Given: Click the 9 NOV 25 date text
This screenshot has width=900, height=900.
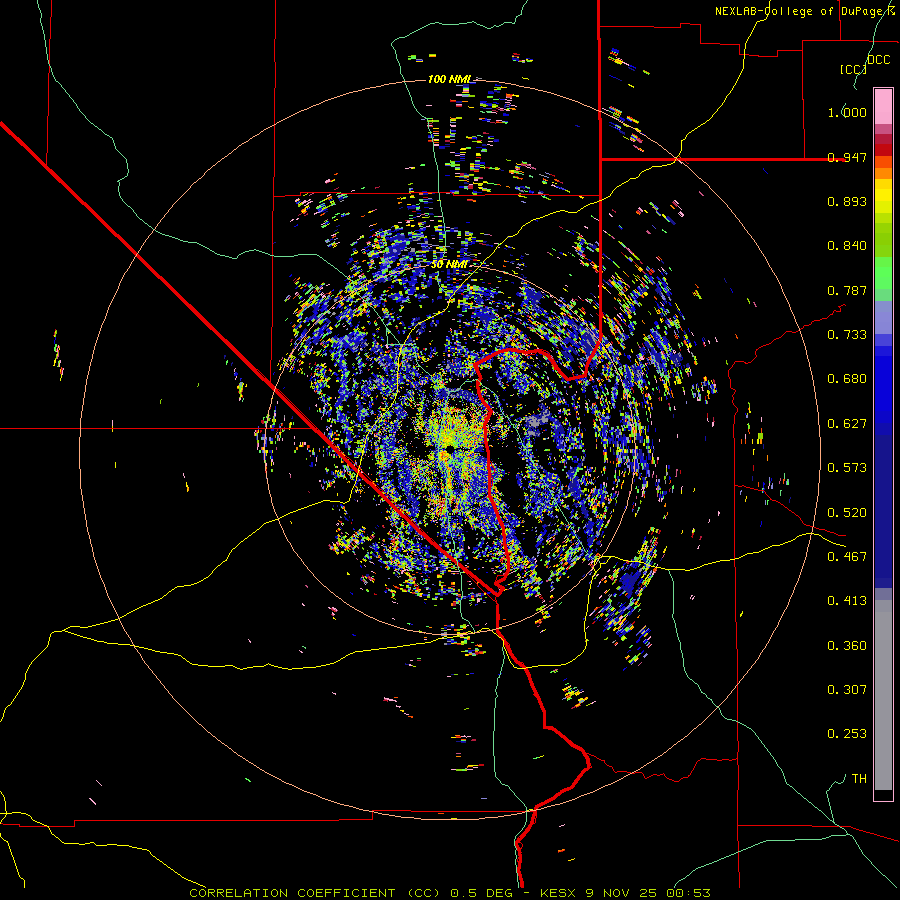Looking at the screenshot, I should pos(623,893).
